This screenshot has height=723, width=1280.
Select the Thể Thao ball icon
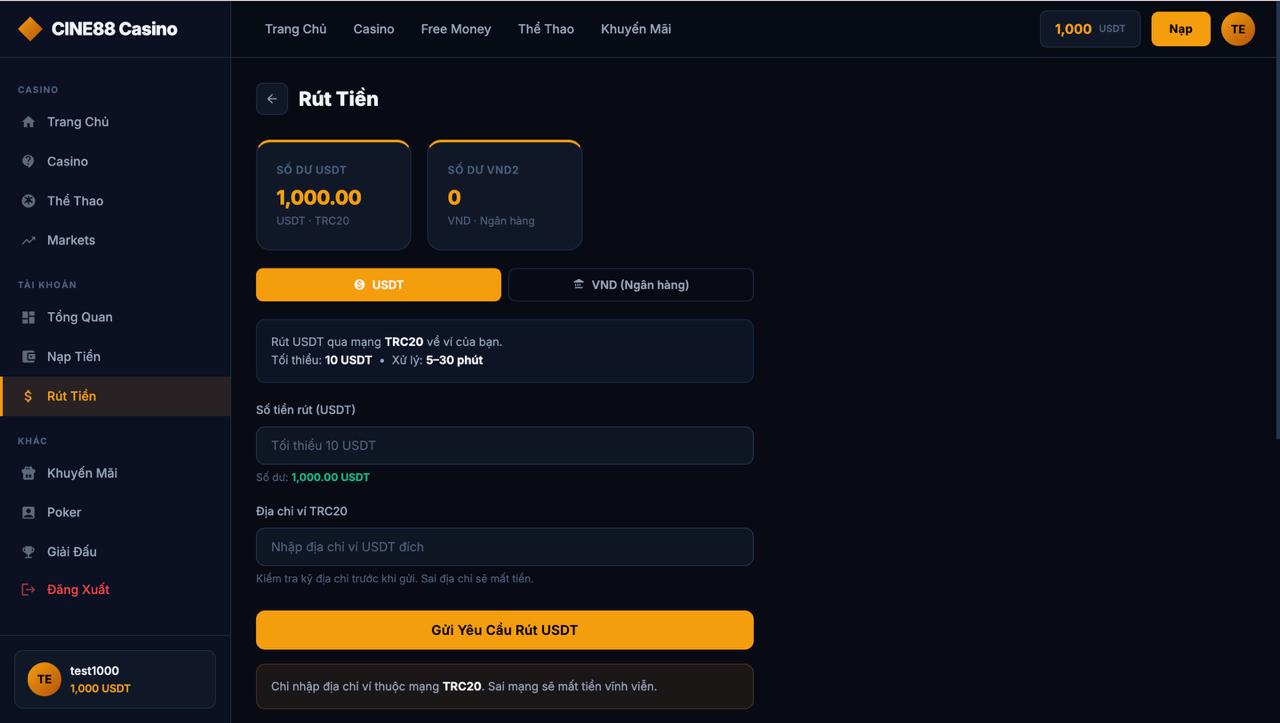click(28, 201)
